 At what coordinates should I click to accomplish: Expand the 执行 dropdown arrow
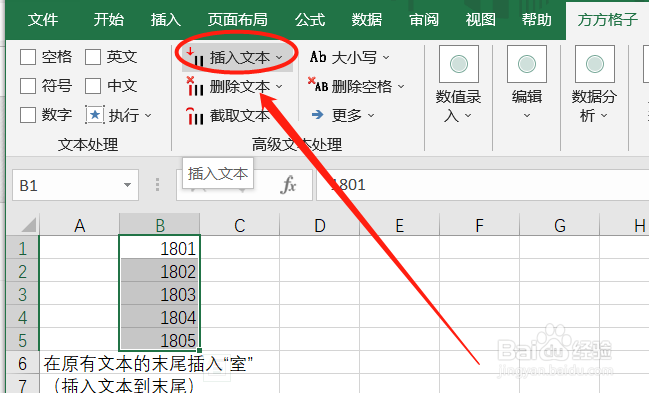(x=148, y=116)
